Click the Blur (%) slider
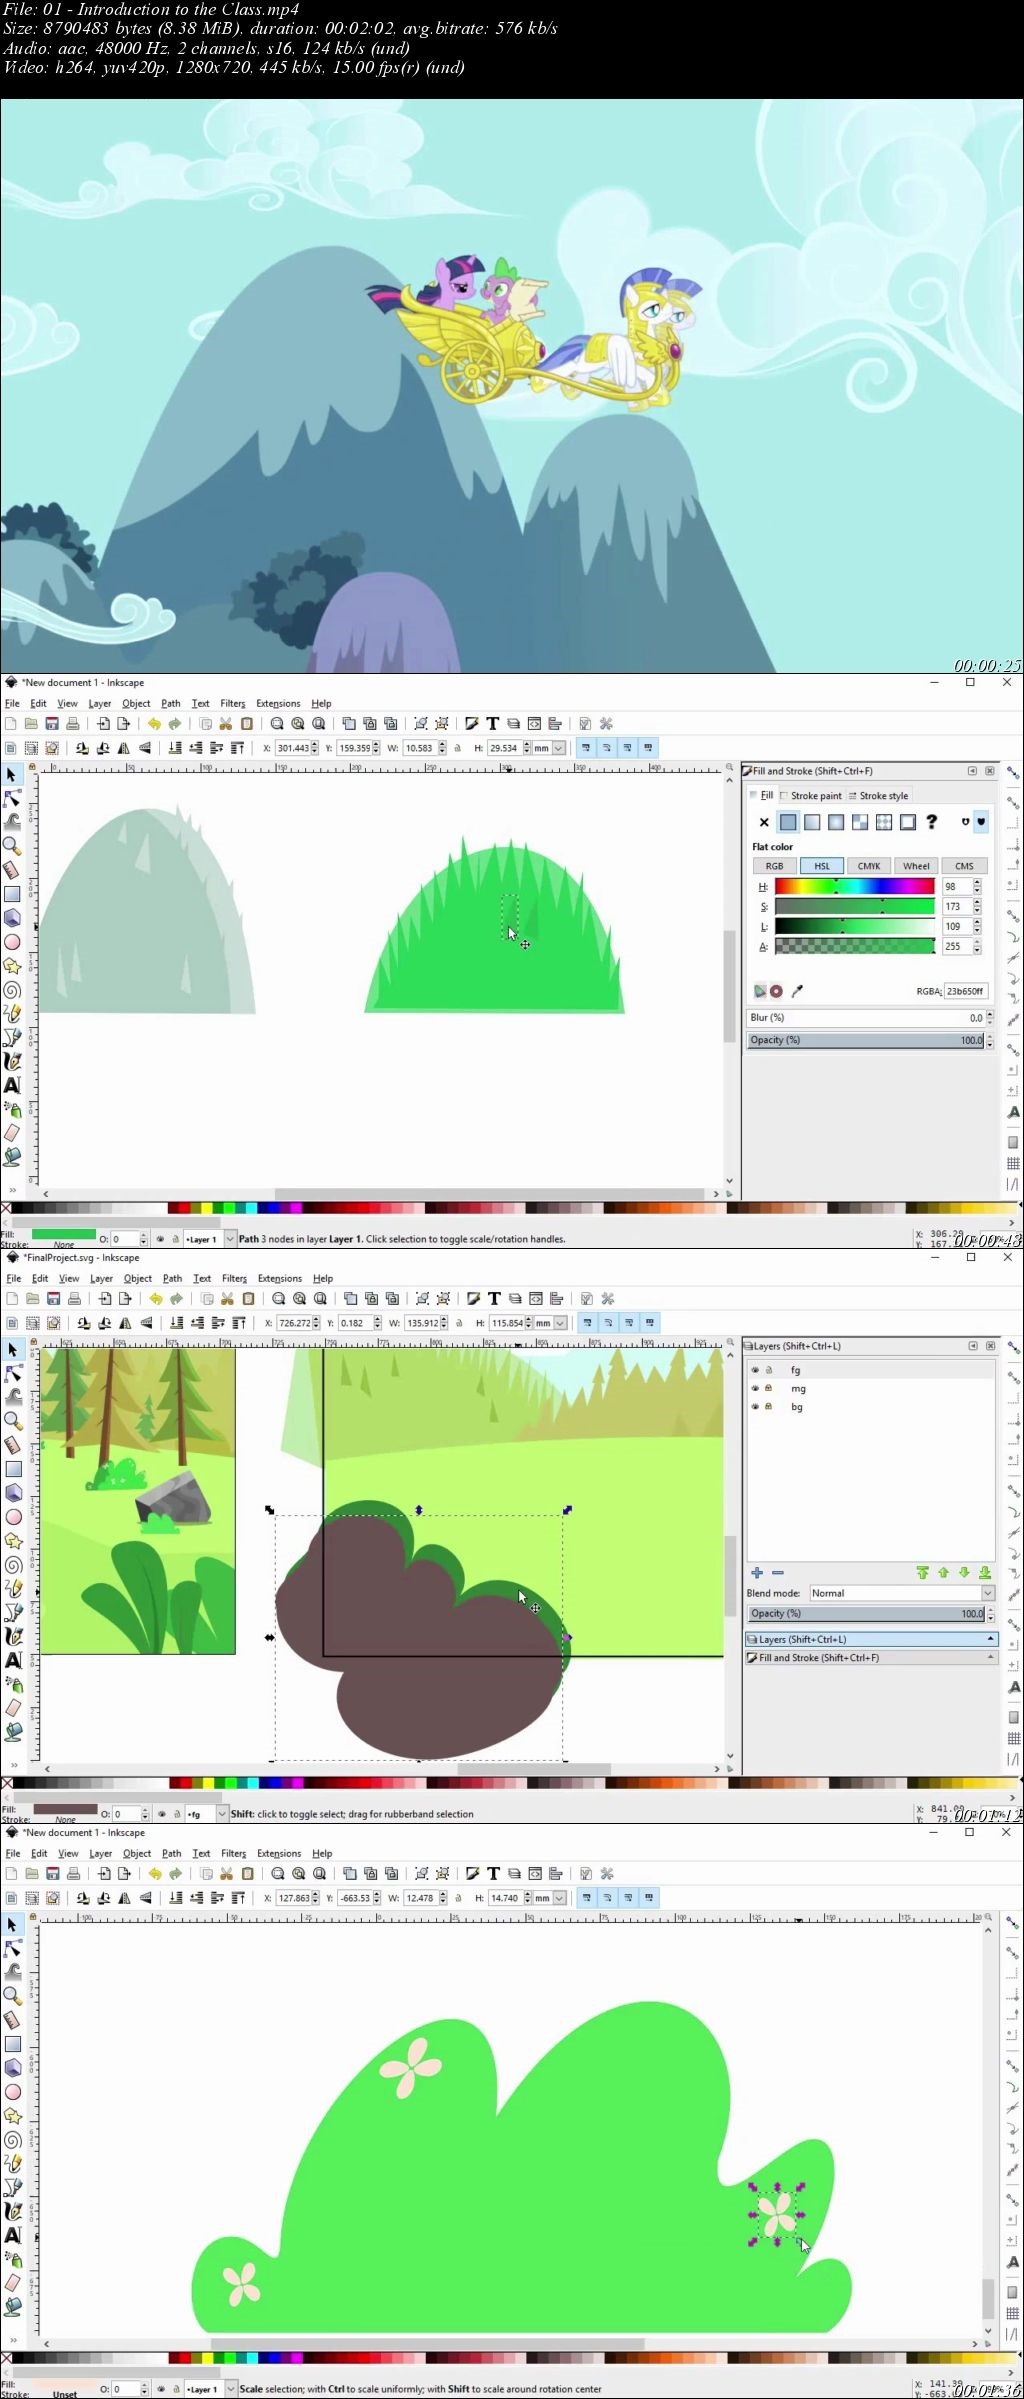Image resolution: width=1024 pixels, height=2399 pixels. 866,1018
